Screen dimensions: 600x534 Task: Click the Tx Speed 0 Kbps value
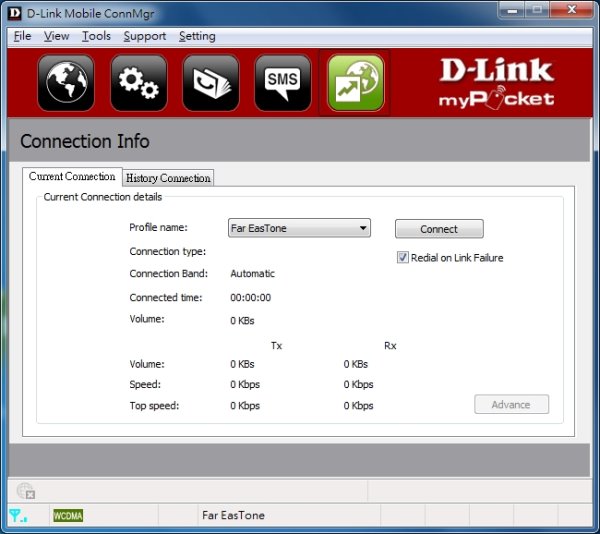click(x=245, y=384)
